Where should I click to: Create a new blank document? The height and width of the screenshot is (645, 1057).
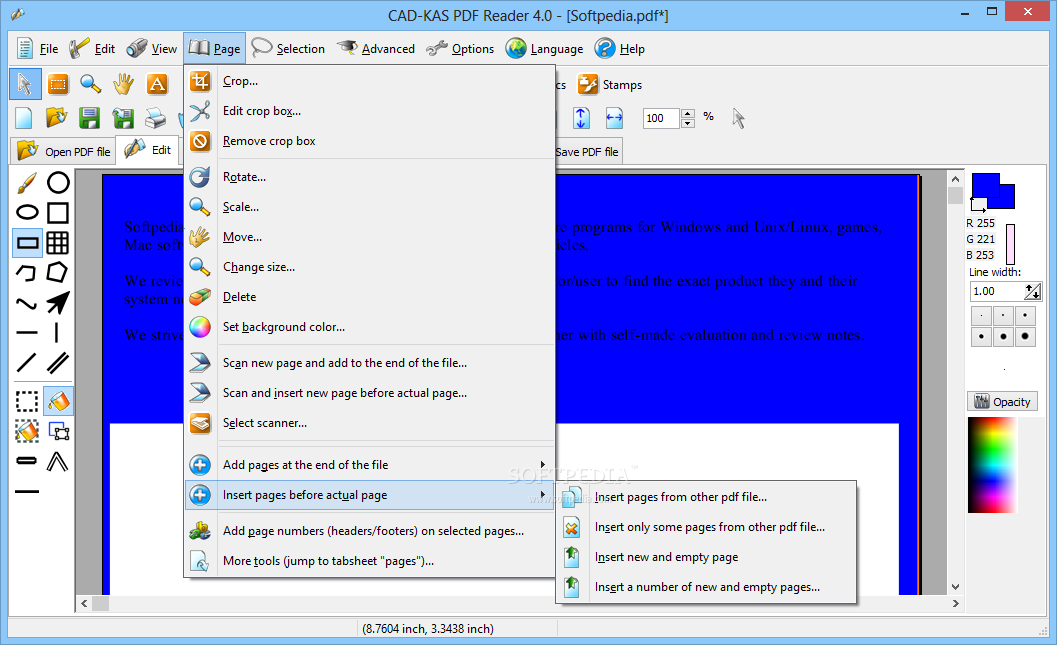coord(24,118)
